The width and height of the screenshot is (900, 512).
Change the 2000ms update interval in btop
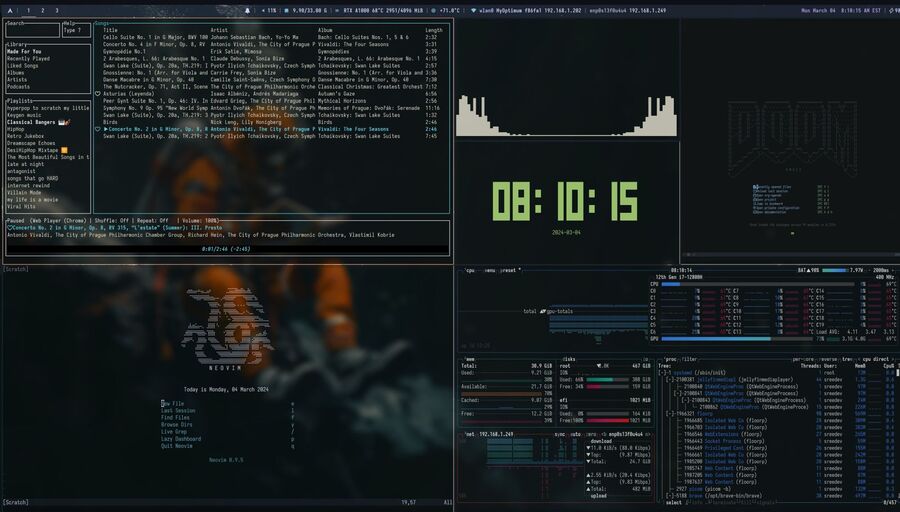879,270
